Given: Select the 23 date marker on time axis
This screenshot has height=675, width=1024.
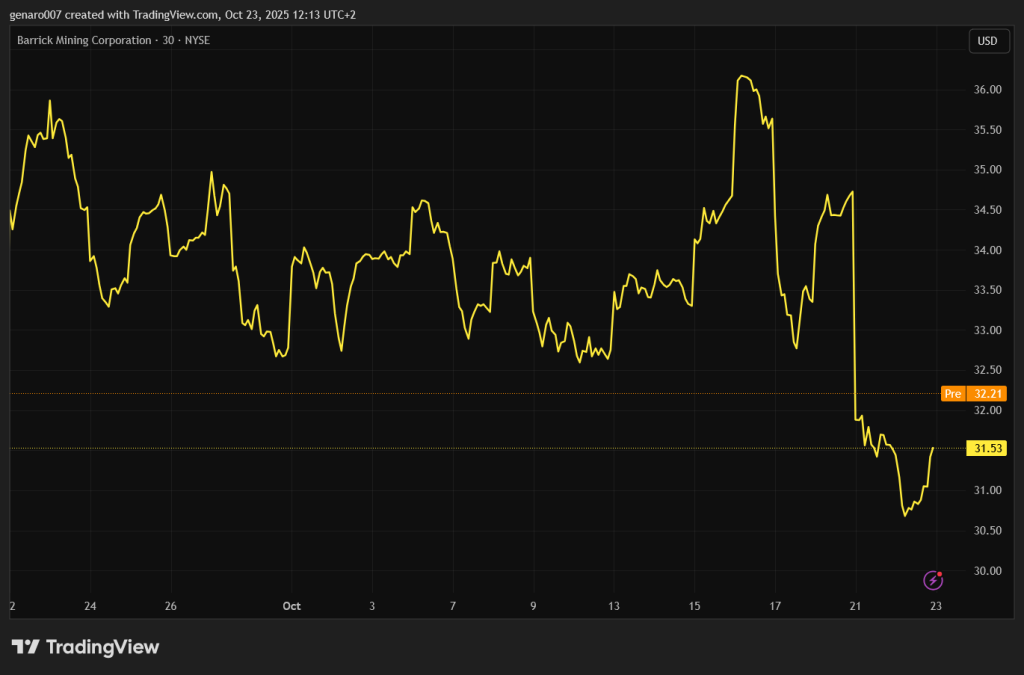Looking at the screenshot, I should pos(936,606).
